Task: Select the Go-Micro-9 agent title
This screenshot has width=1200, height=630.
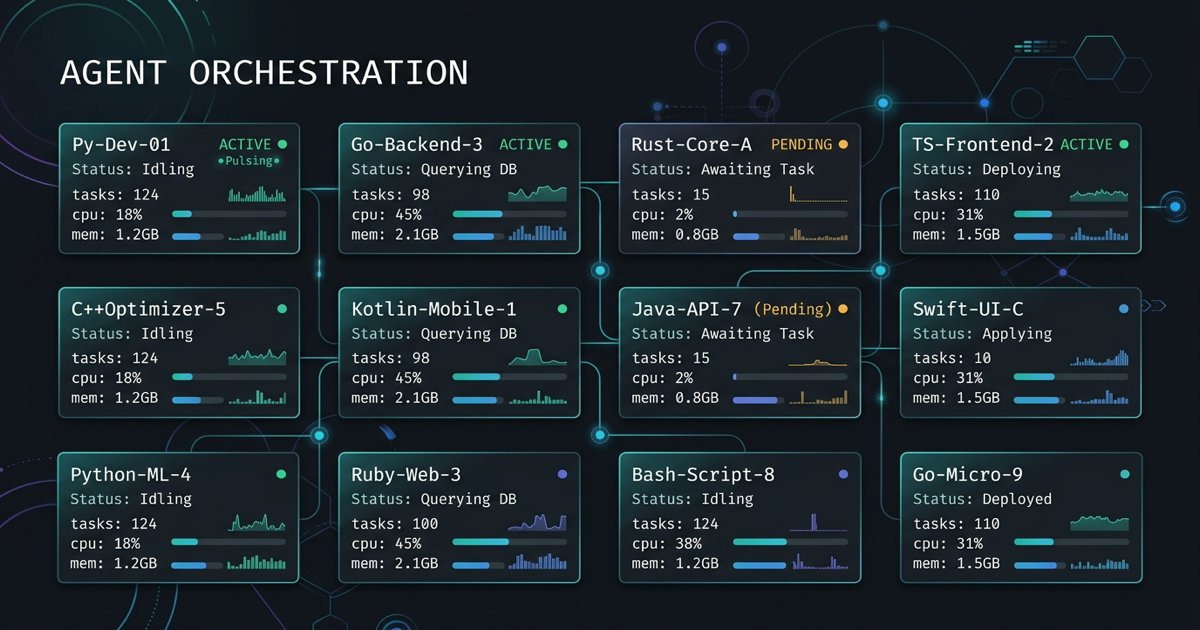Action: point(968,474)
